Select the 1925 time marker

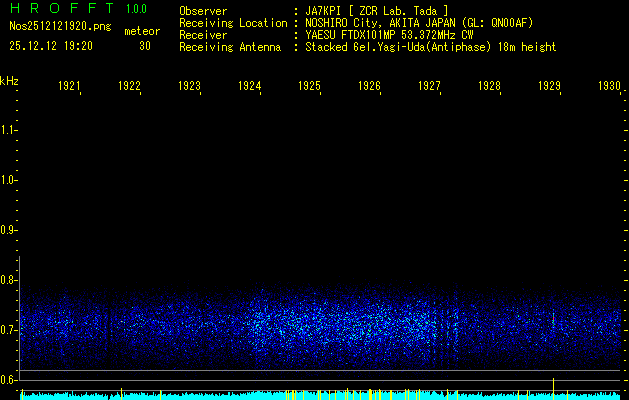tap(309, 87)
